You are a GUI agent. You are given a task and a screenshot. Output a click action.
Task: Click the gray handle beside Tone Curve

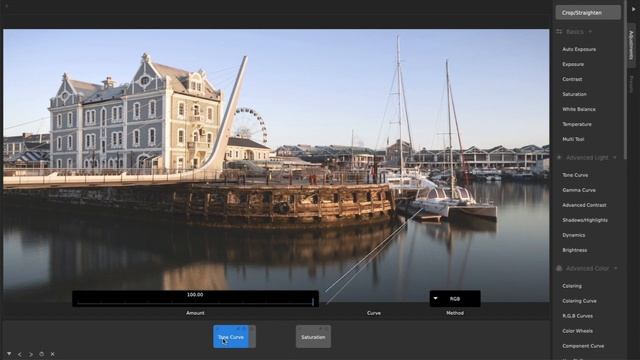tap(252, 337)
